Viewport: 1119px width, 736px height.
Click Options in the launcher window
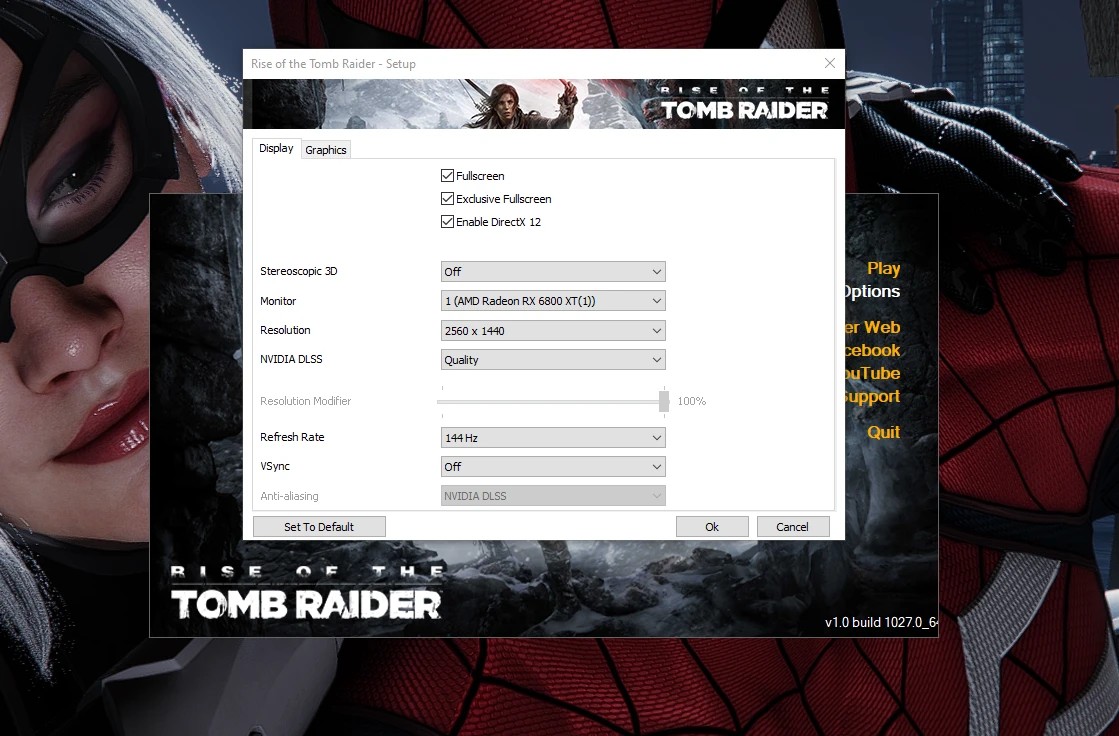[872, 291]
